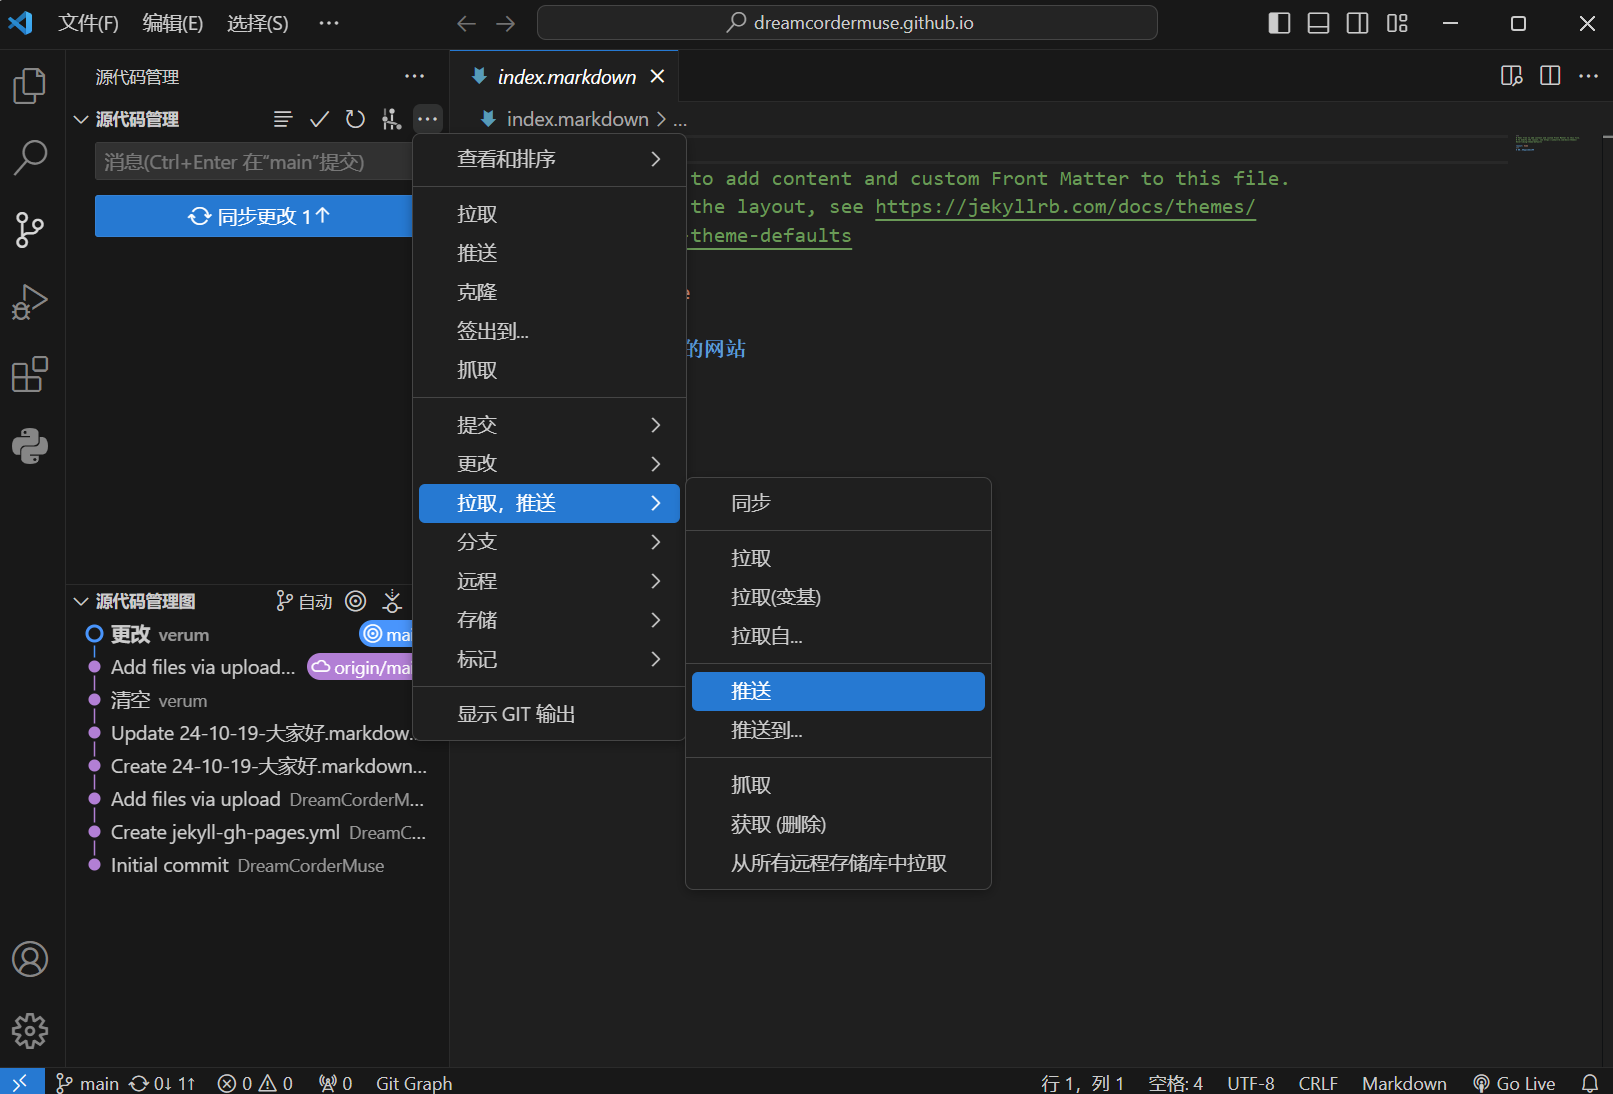Click the main branch status item
Viewport: 1613px width, 1094px height.
(87, 1083)
